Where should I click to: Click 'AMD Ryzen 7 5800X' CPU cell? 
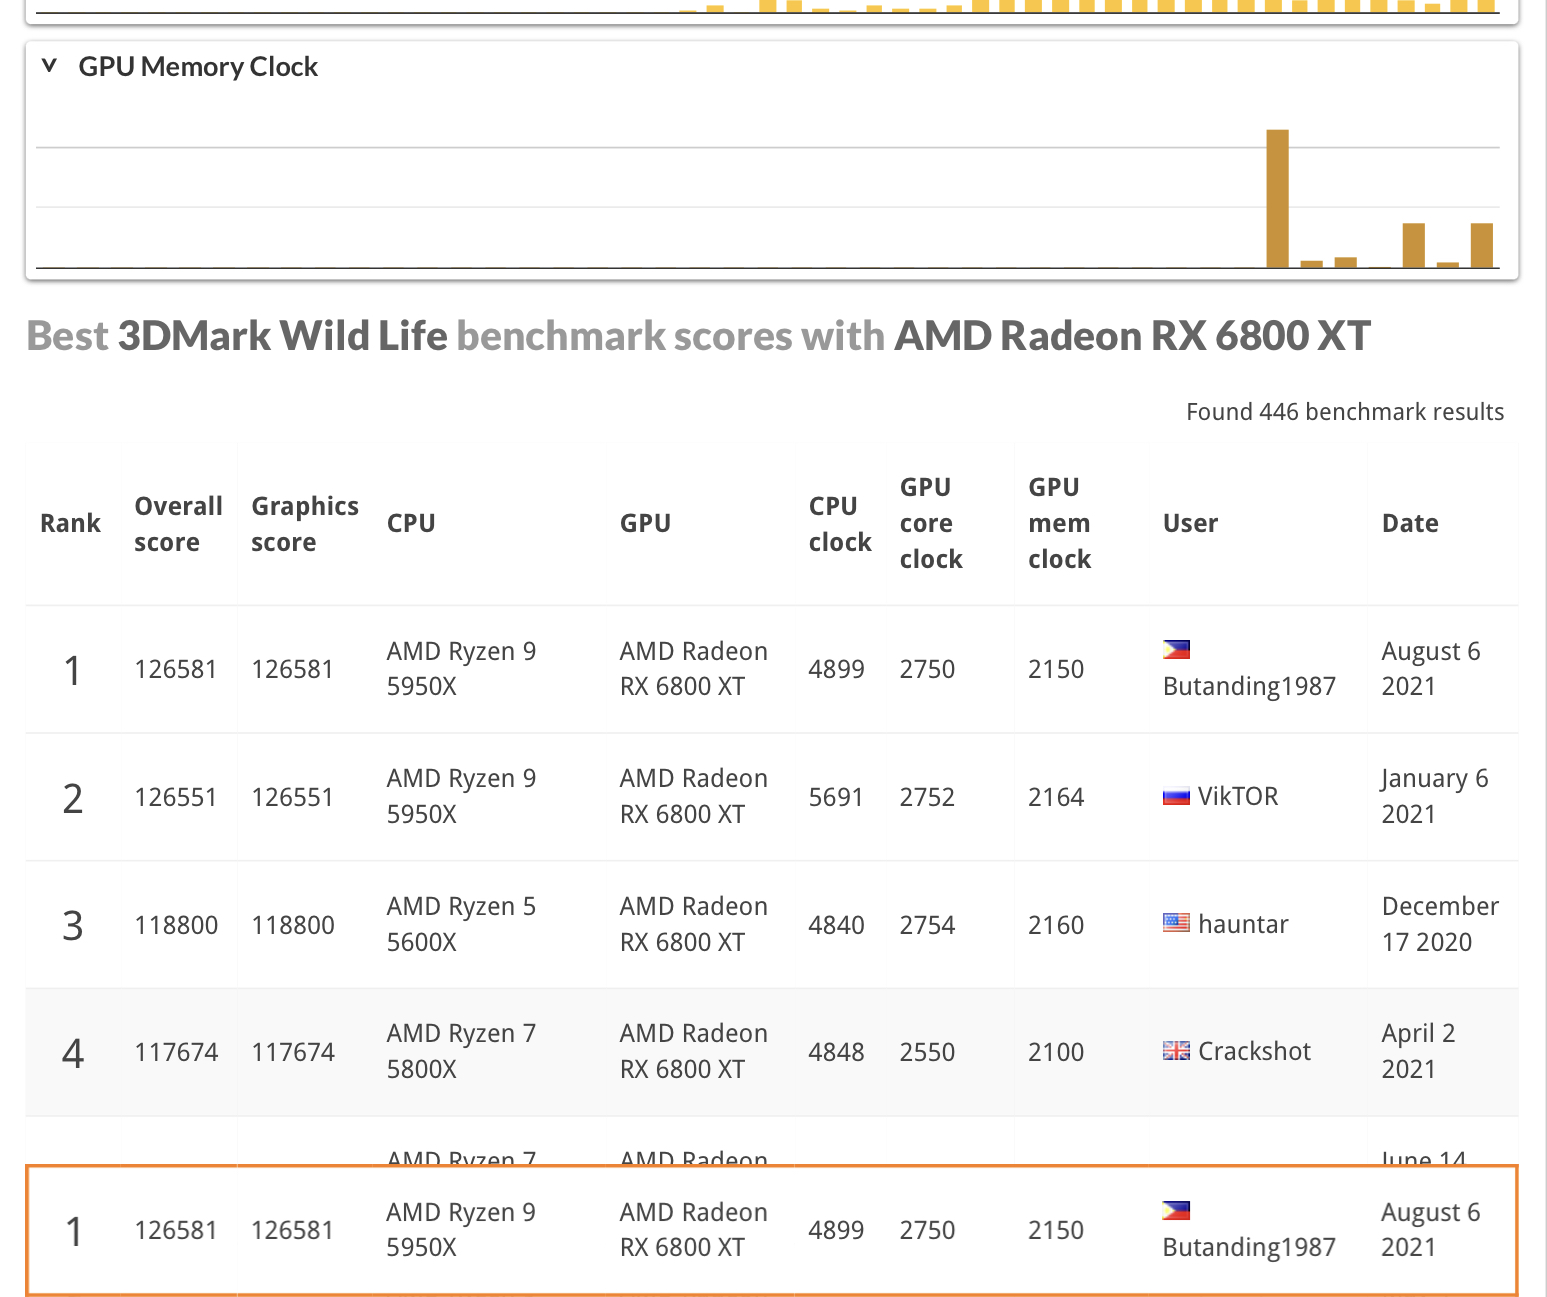tap(461, 1051)
